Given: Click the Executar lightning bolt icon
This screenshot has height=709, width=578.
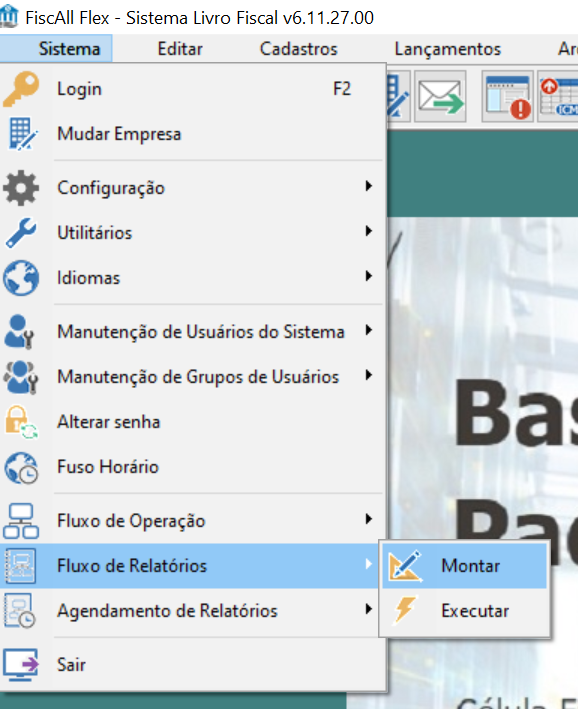Looking at the screenshot, I should [405, 610].
